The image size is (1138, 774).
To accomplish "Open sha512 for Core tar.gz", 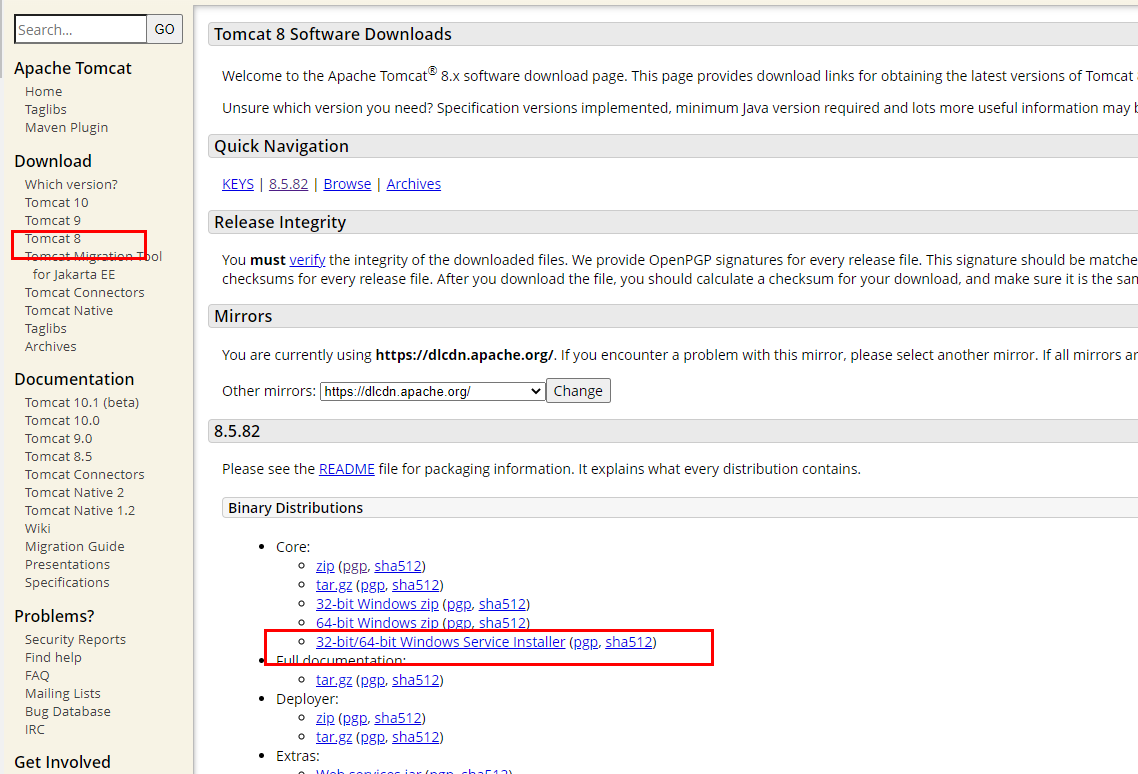I will pyautogui.click(x=416, y=585).
